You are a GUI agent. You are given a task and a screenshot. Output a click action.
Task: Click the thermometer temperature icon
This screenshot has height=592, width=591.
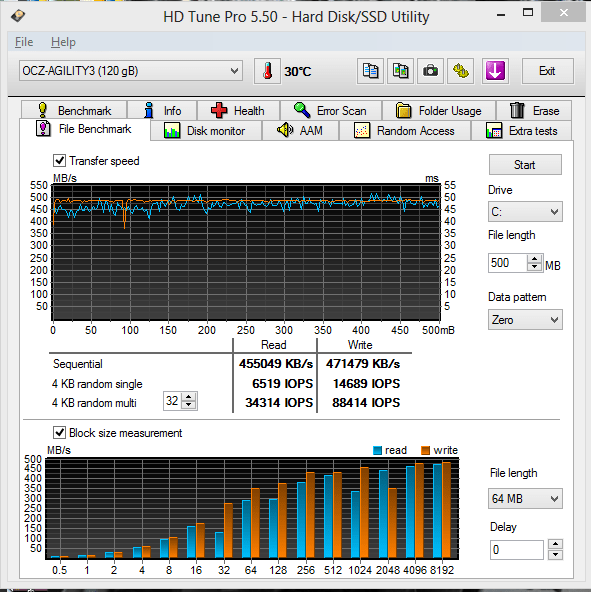point(267,71)
